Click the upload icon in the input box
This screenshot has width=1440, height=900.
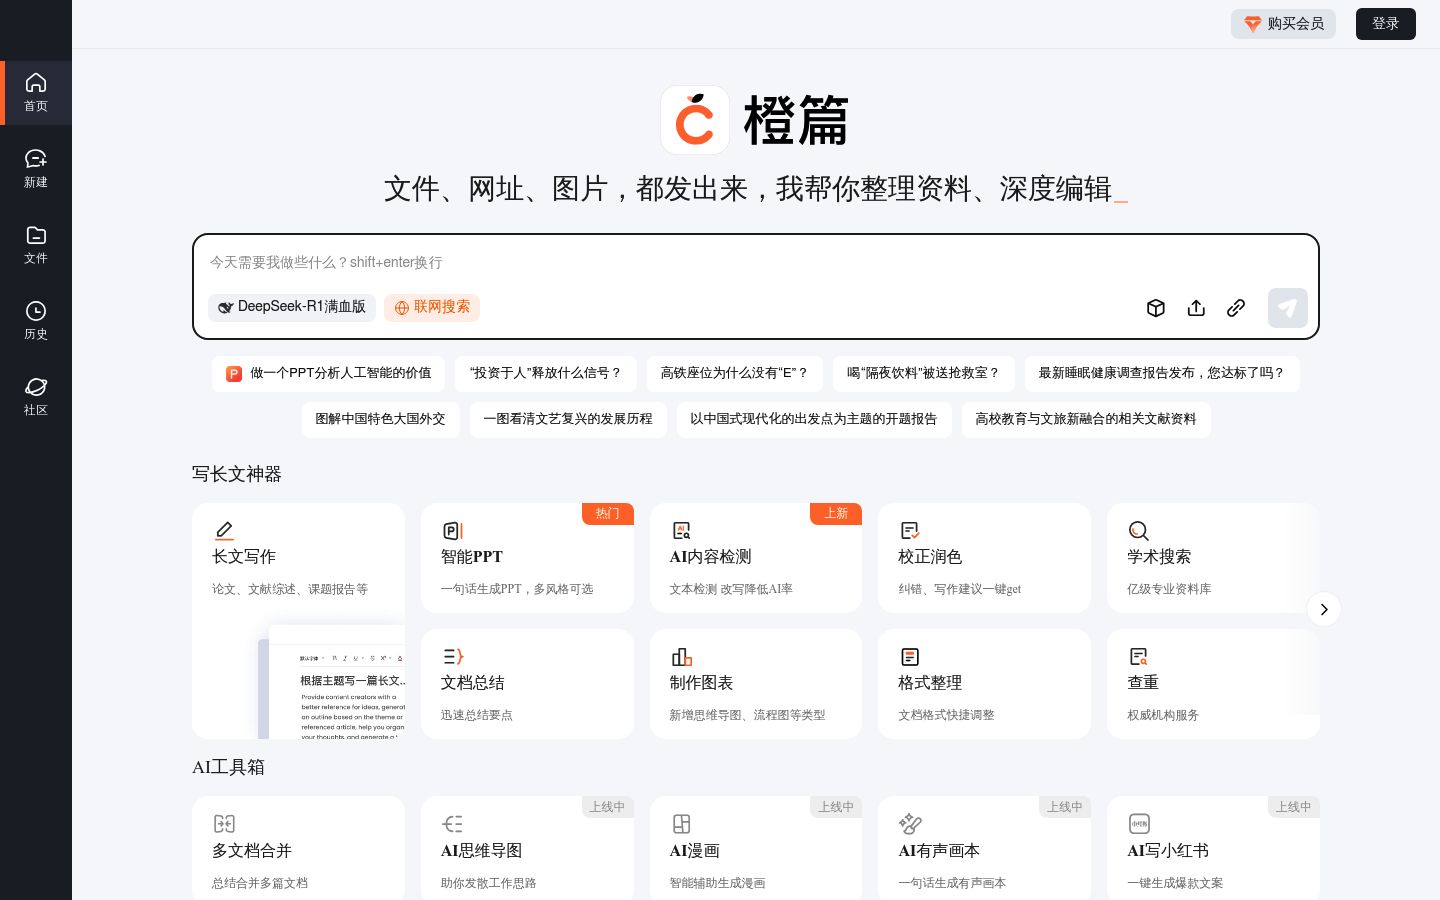click(x=1196, y=308)
